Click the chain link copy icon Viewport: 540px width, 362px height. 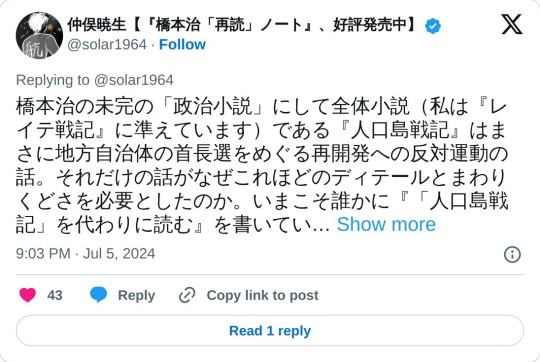pos(187,295)
